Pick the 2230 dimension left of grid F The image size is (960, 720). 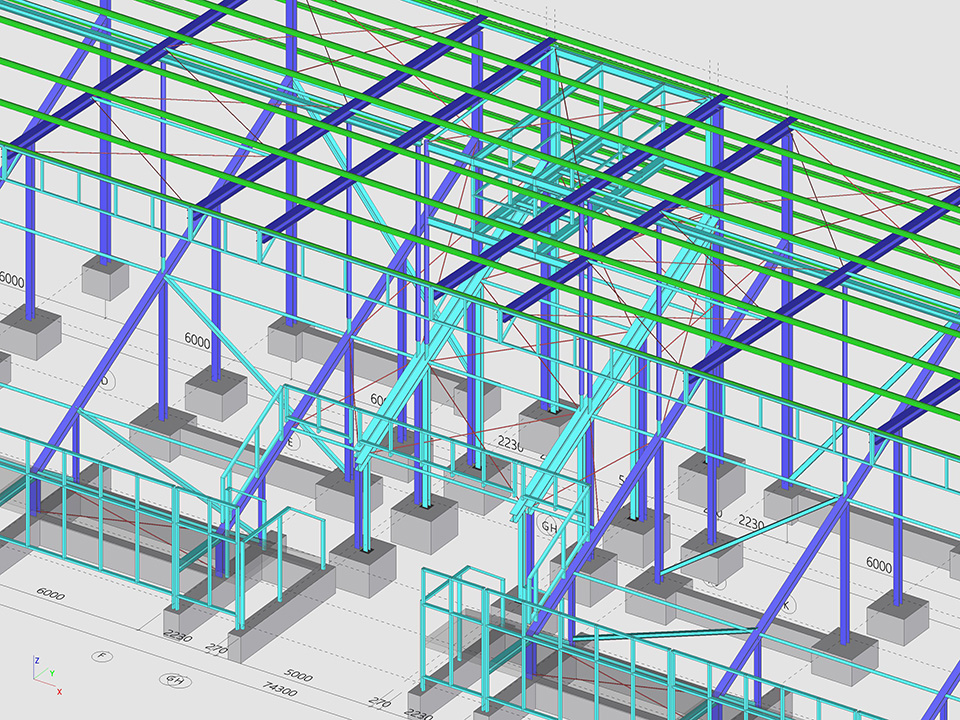(x=177, y=637)
